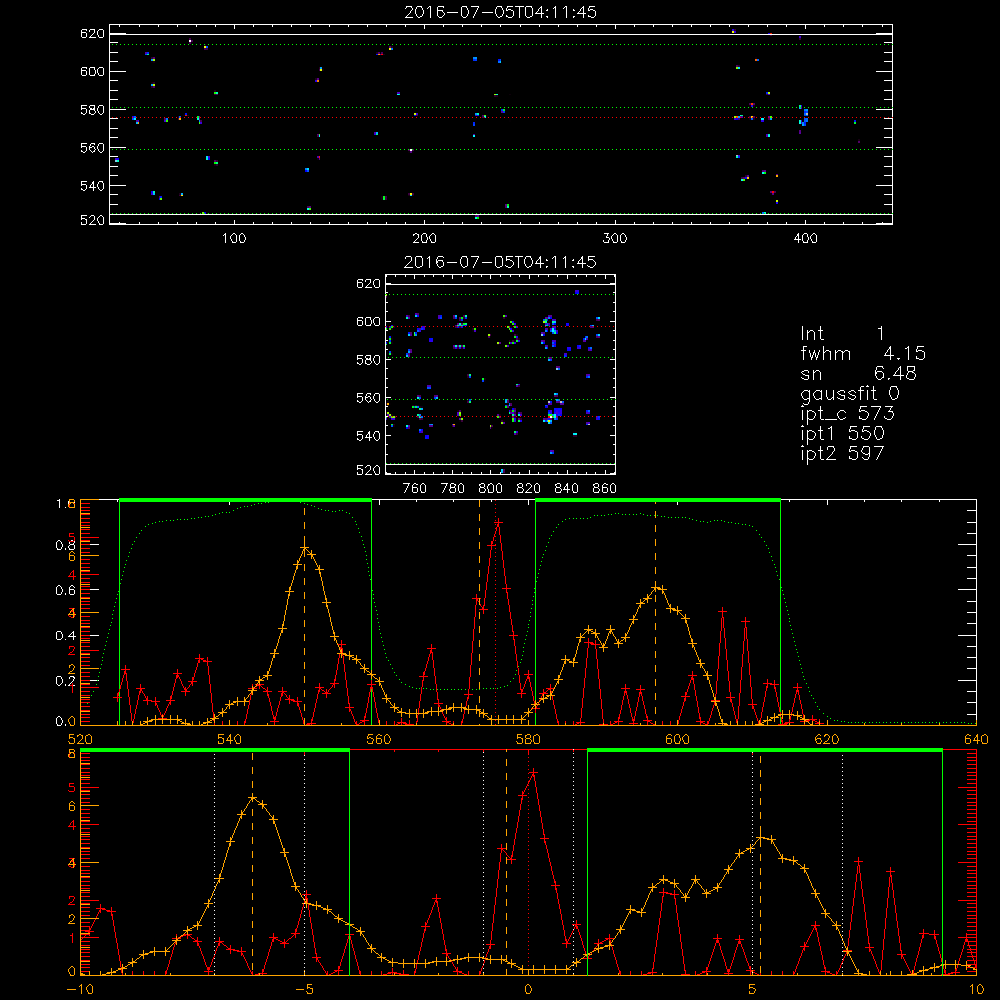The width and height of the screenshot is (1000, 1000).
Task: Click x-axis tick label 100 on the top plot
Action: click(234, 239)
